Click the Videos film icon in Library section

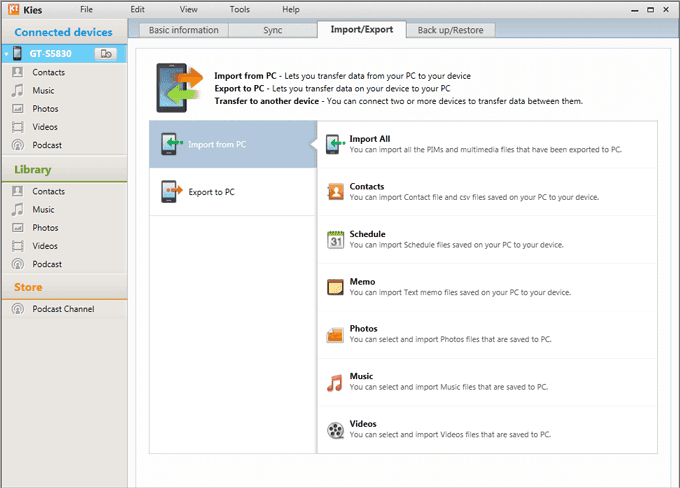[18, 246]
